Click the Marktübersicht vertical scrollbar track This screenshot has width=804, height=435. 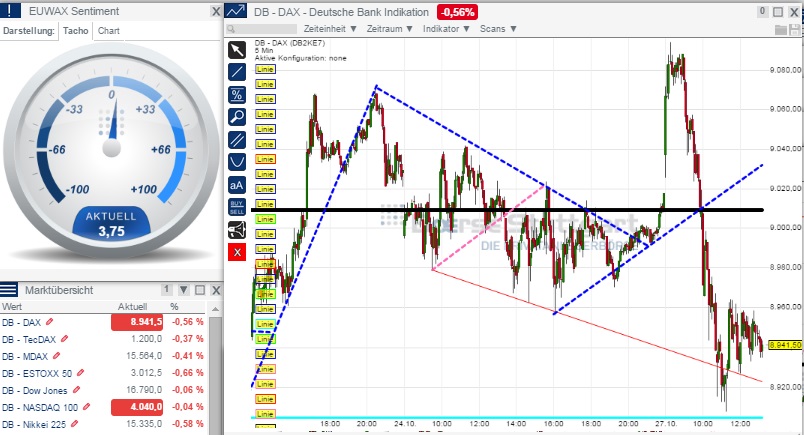click(215, 374)
